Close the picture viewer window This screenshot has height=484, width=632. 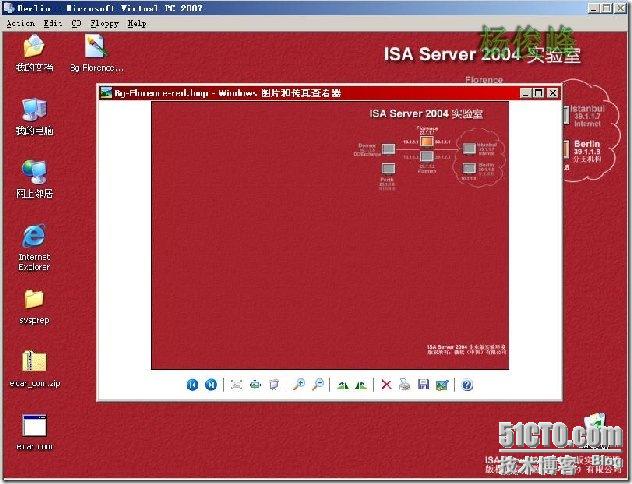553,93
